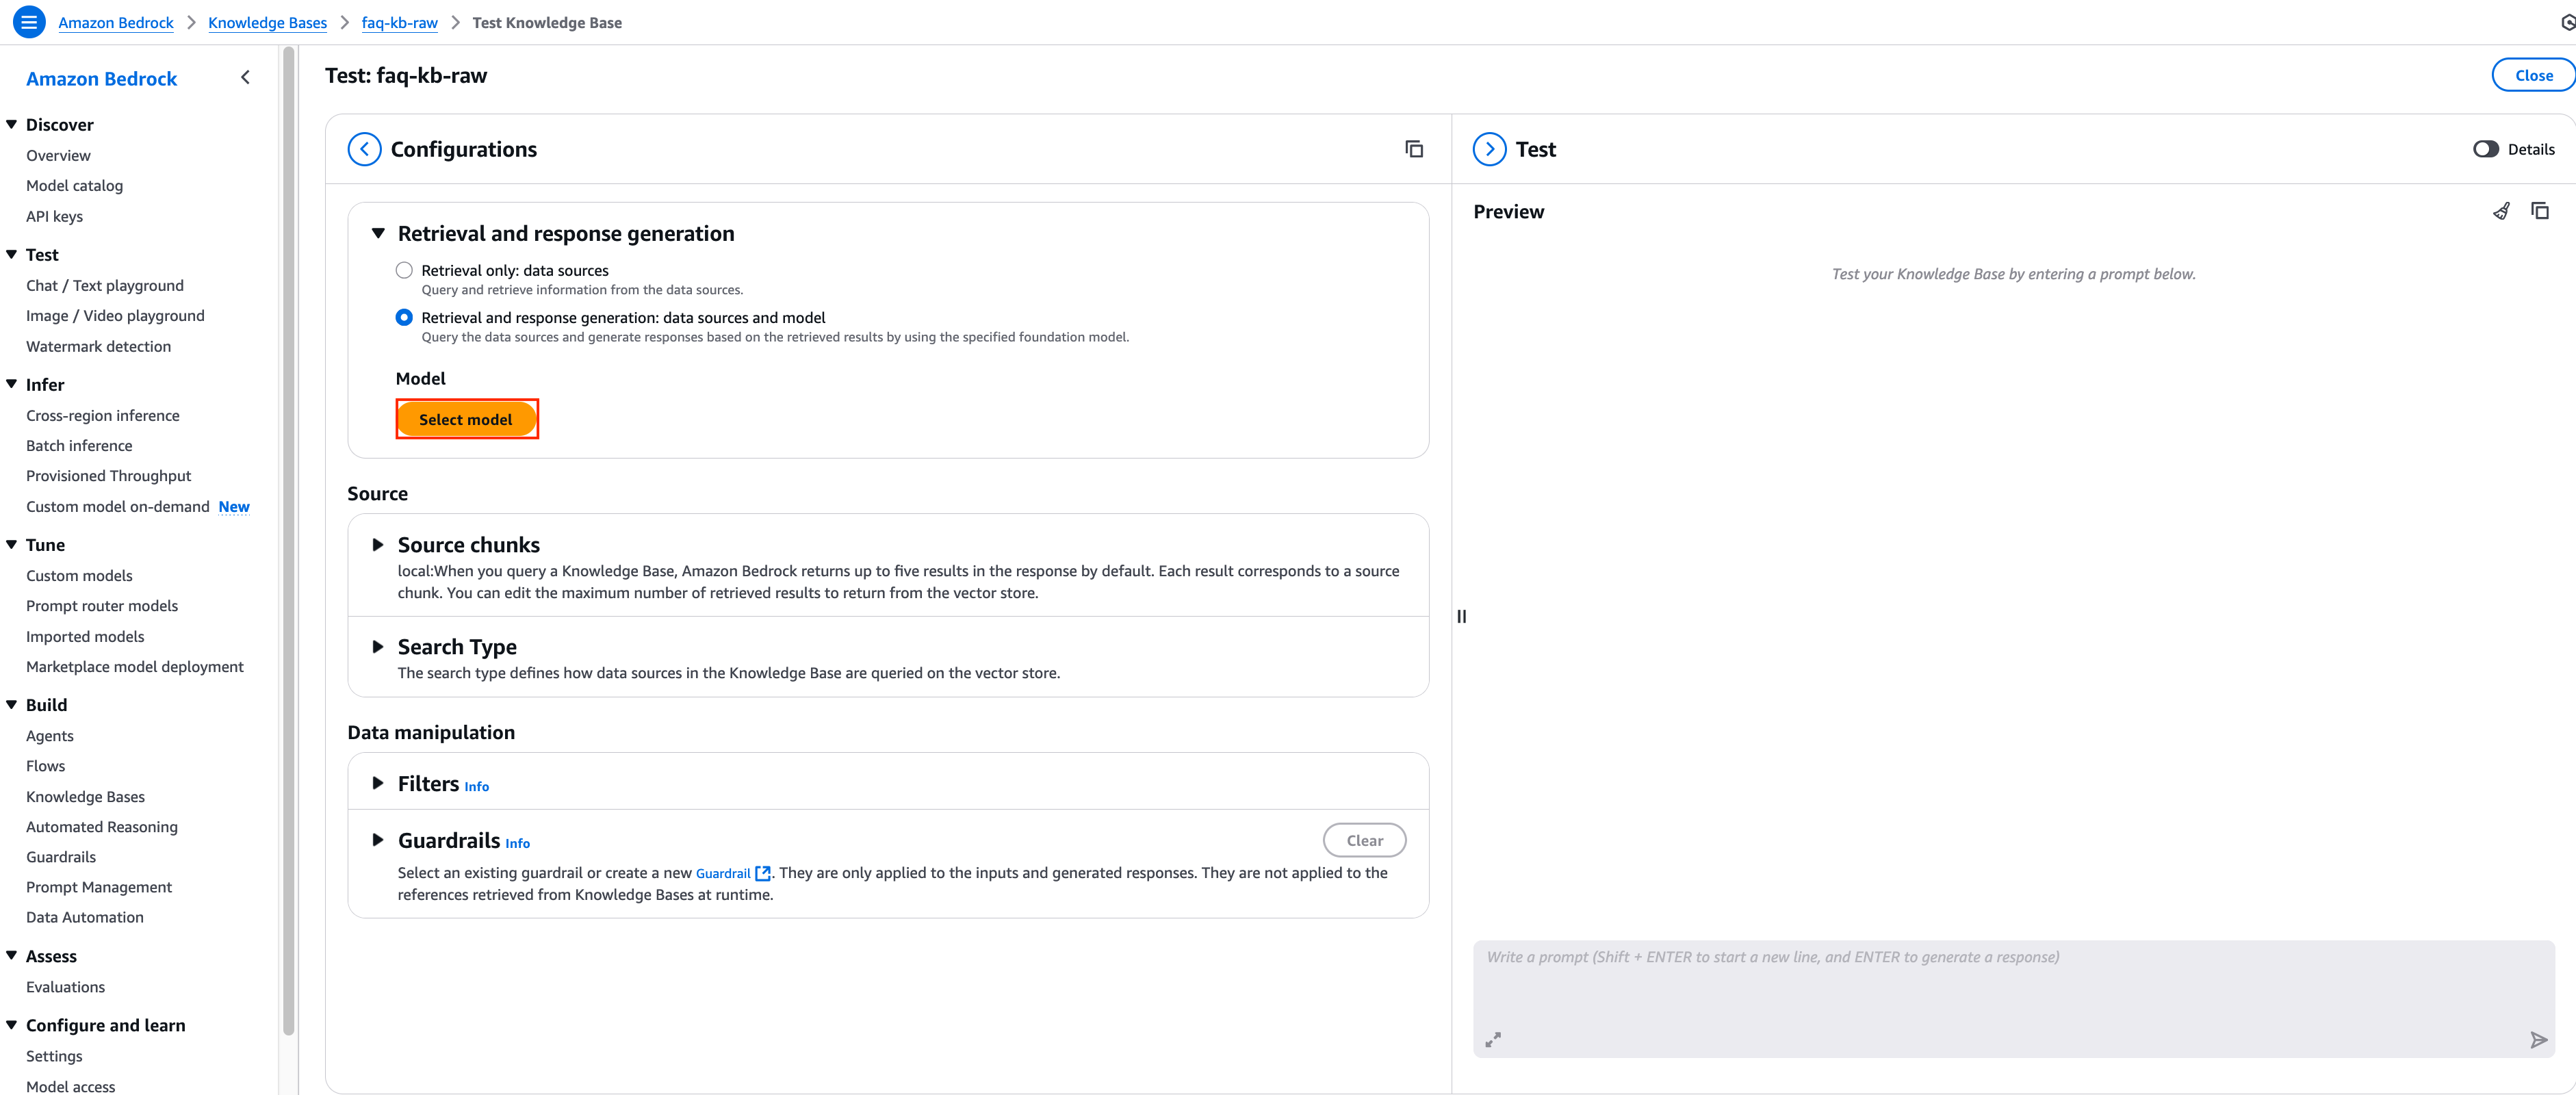
Task: Select Retrieval only: data sources option
Action: [x=404, y=270]
